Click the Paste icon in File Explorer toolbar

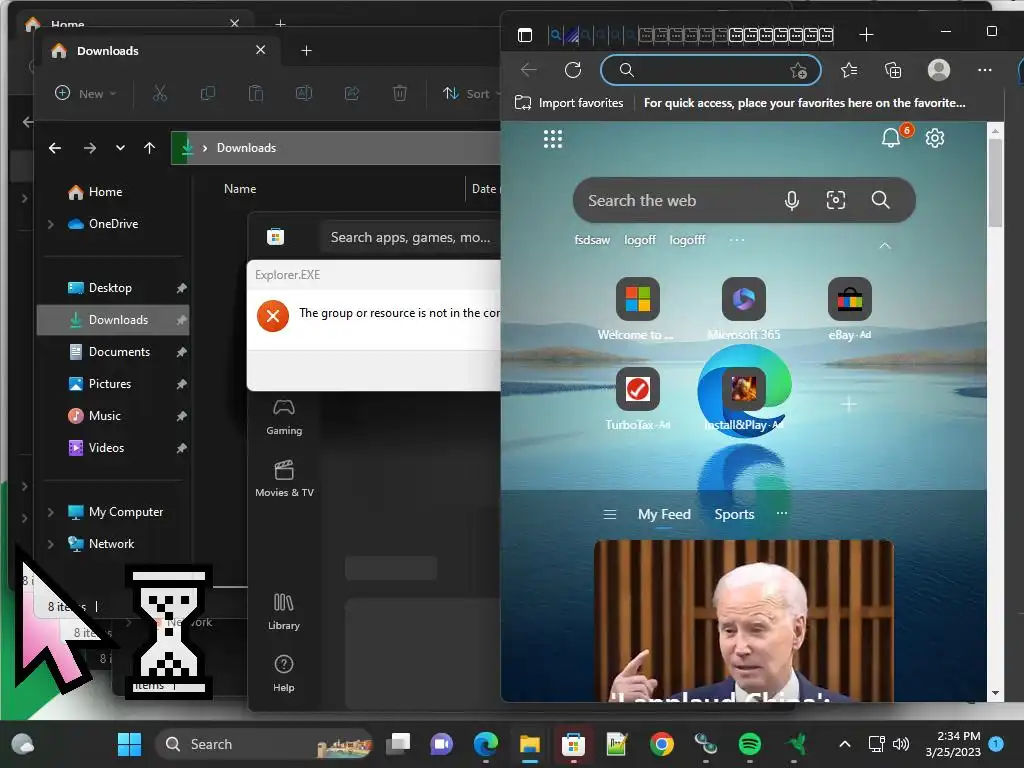(255, 93)
